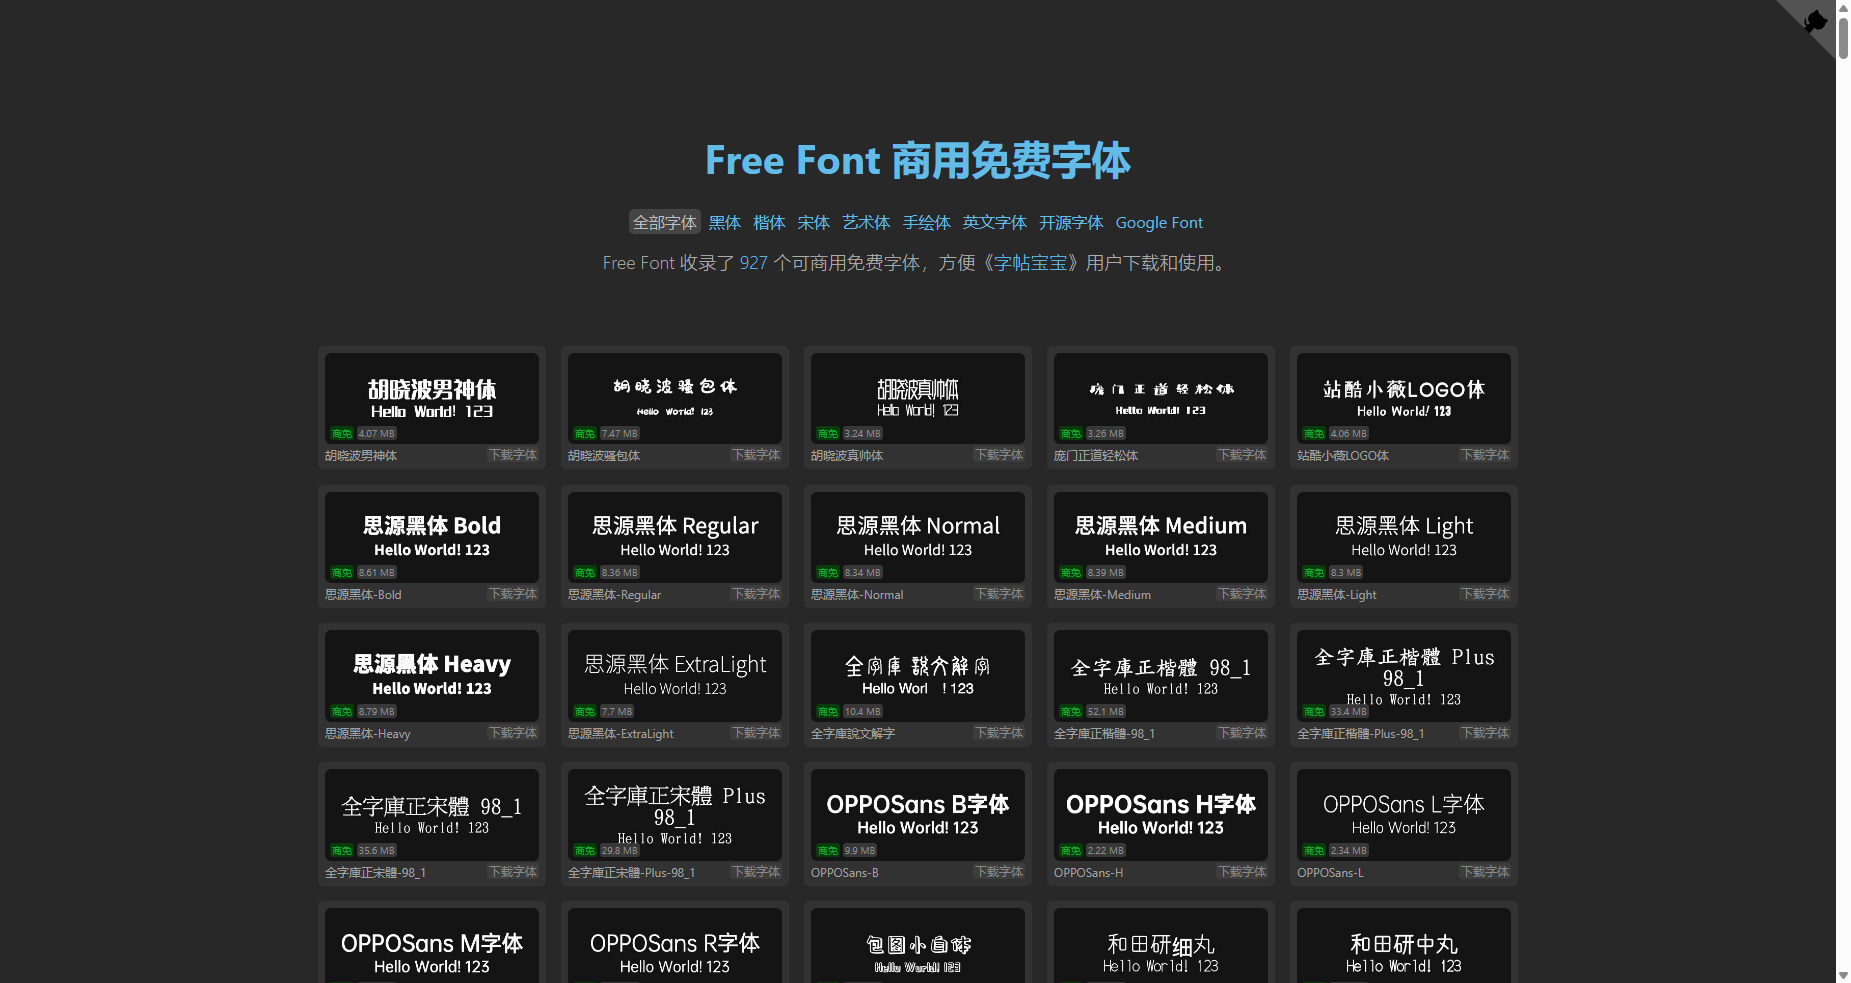Download the 站酷小薇LOGO体 font

click(1485, 455)
